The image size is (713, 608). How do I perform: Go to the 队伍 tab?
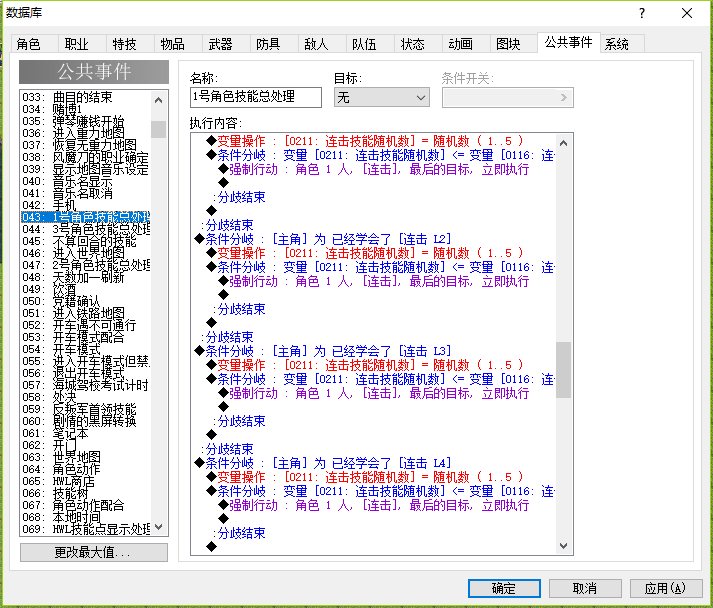370,44
